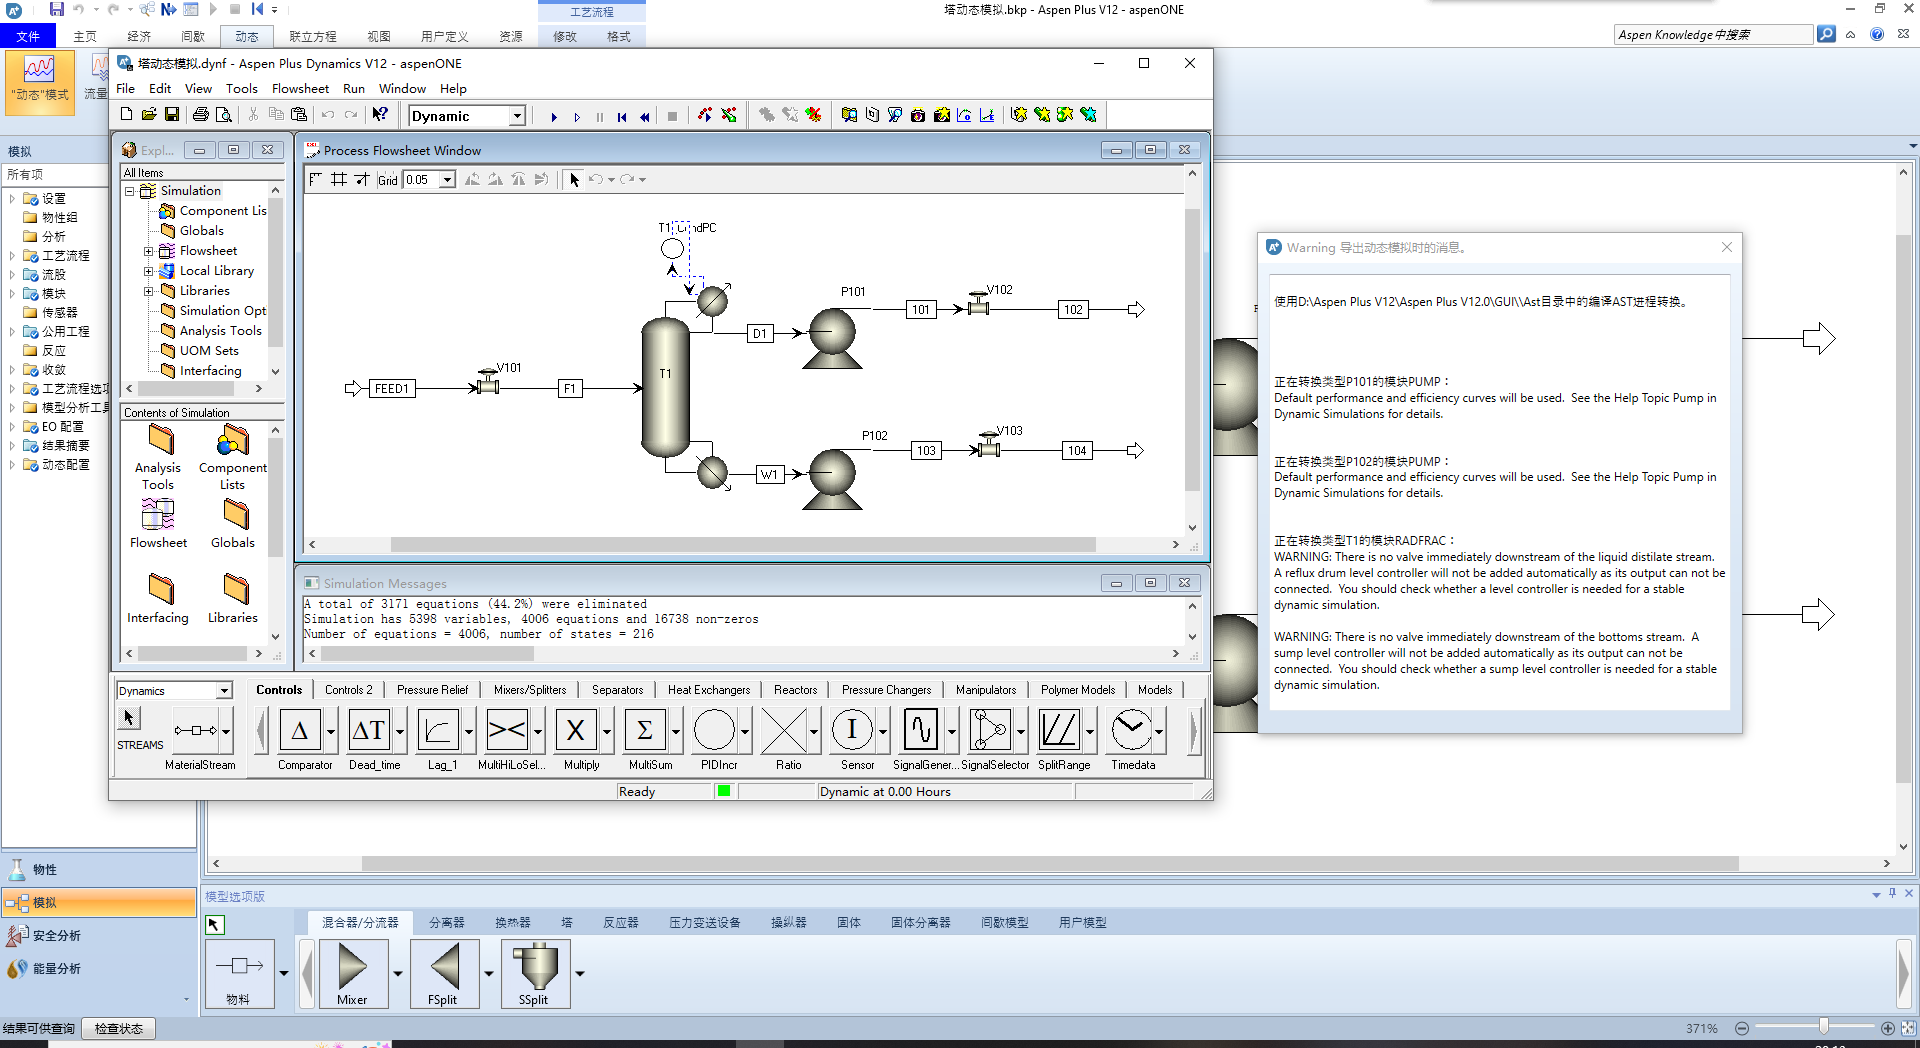Open Tools menu
Viewport: 1920px width, 1048px height.
click(241, 89)
